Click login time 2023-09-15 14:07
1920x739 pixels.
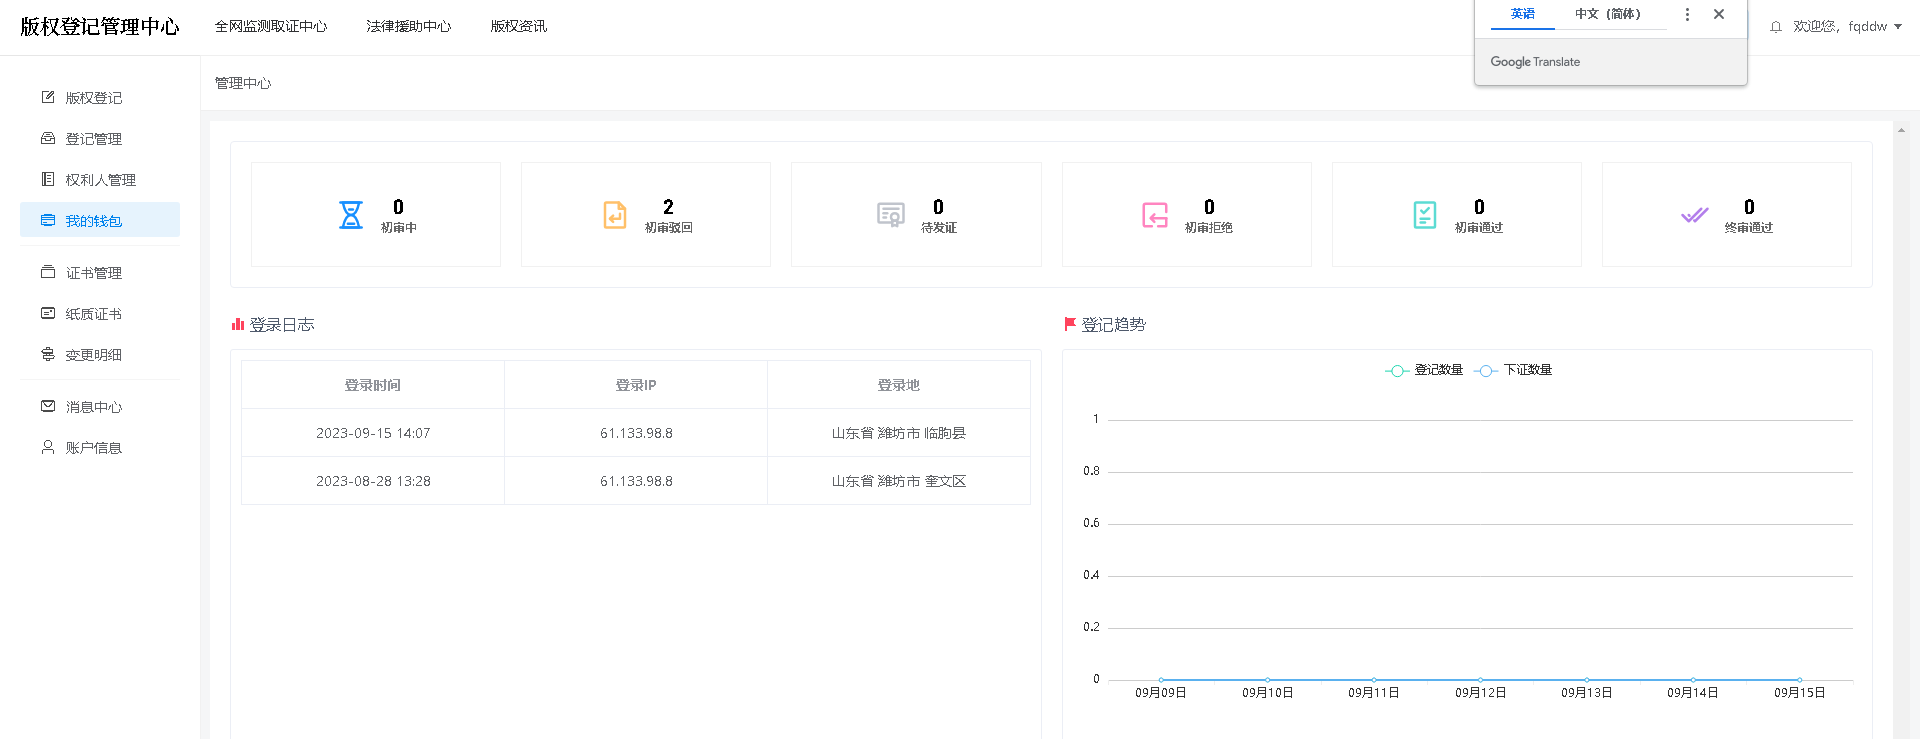click(373, 433)
